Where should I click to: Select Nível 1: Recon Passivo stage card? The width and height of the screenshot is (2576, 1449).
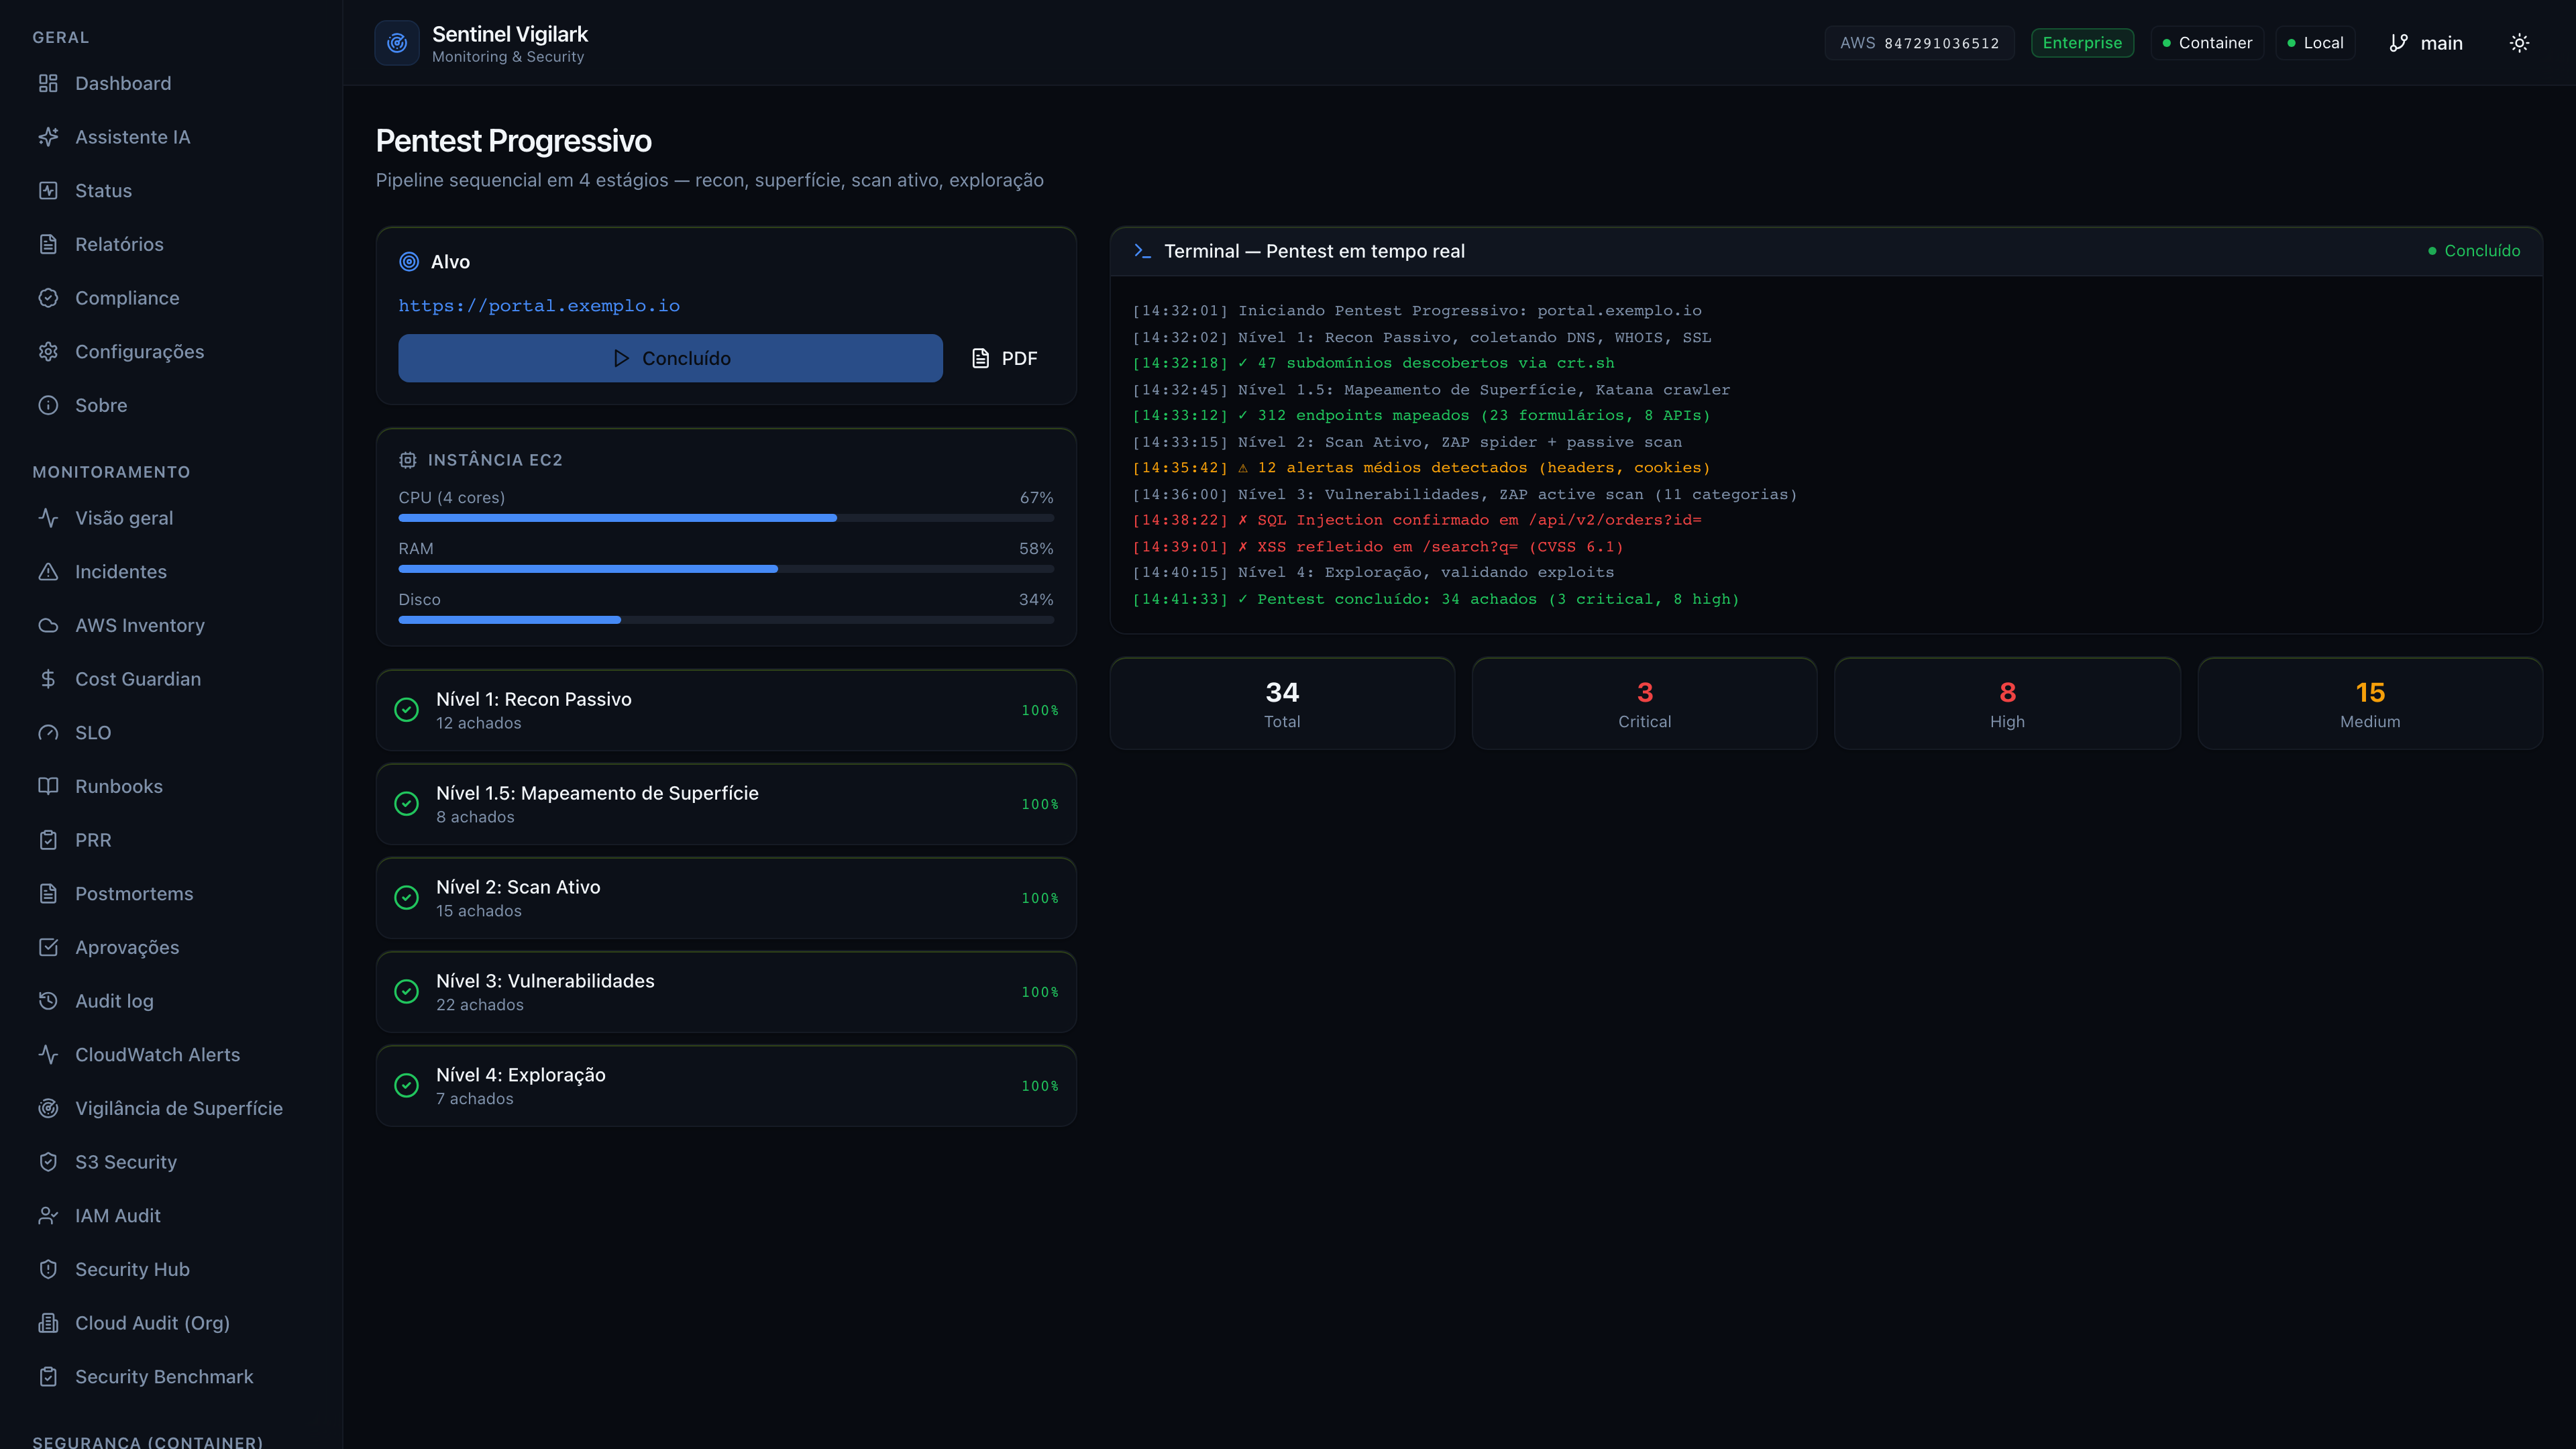[726, 710]
